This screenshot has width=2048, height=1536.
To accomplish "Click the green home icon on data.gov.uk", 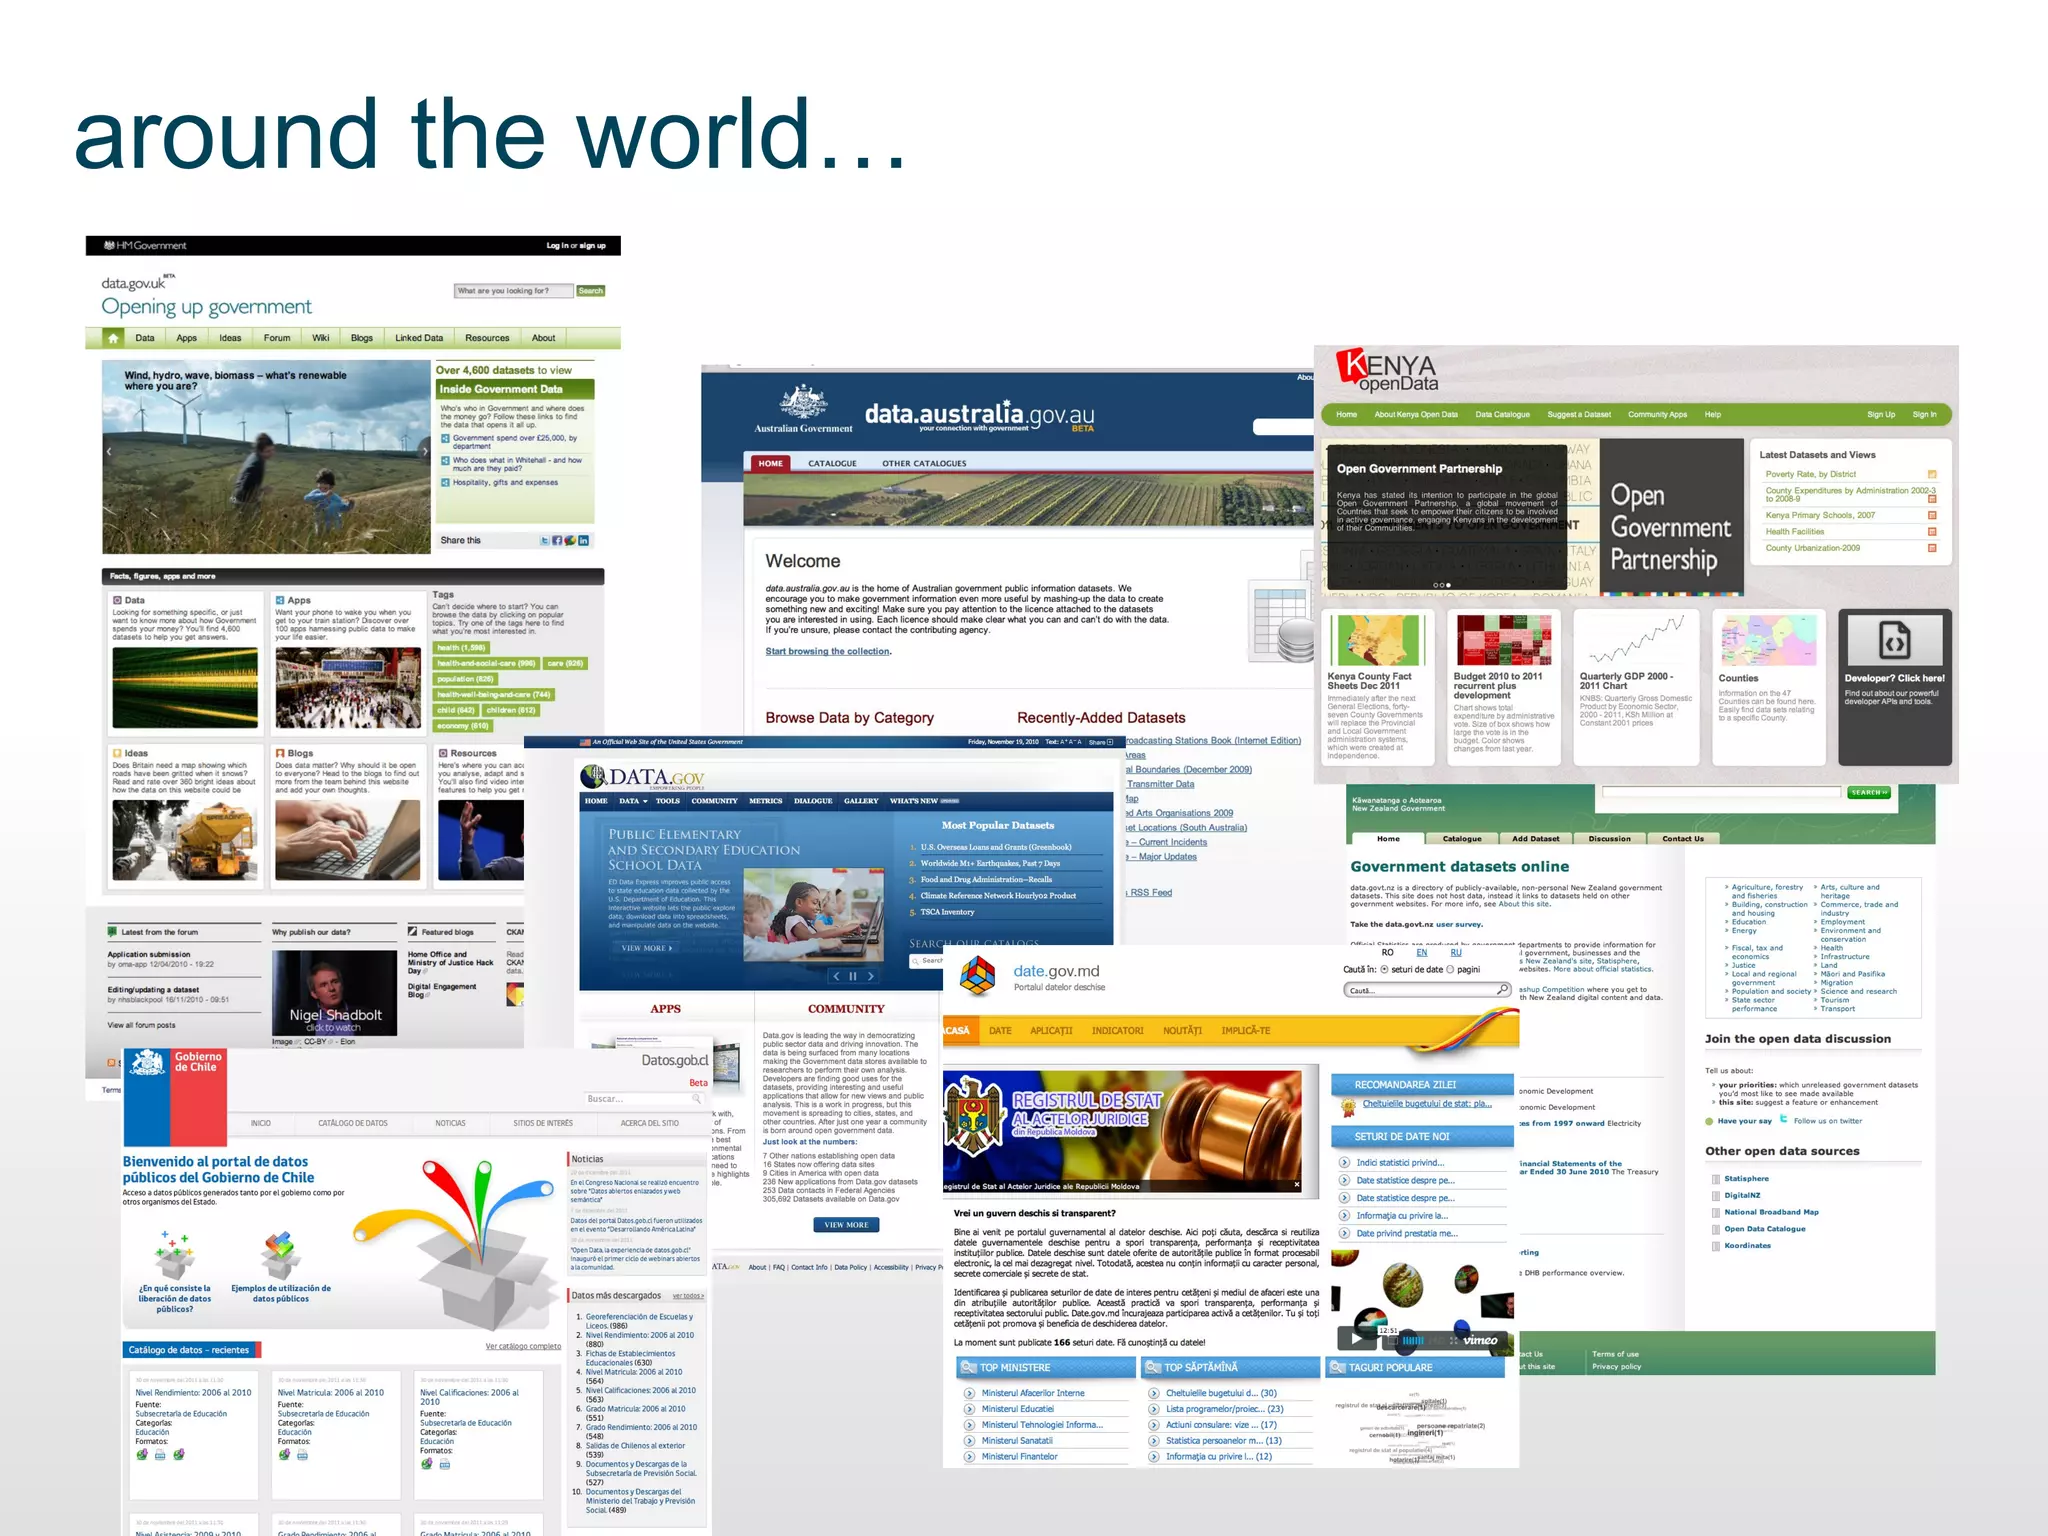I will tap(113, 338).
